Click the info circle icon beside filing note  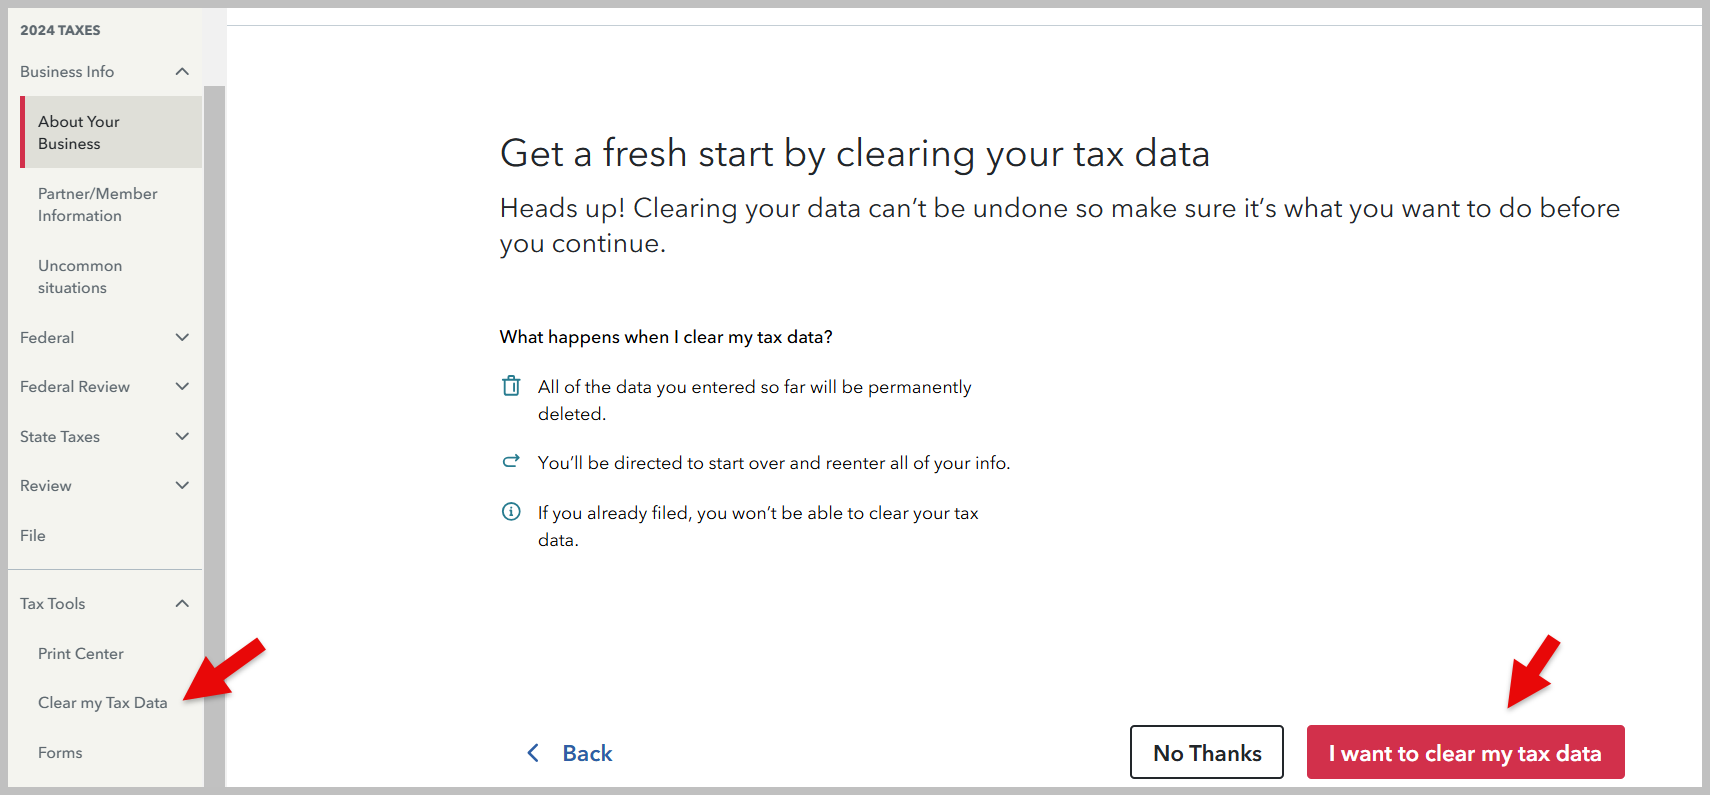tap(511, 512)
